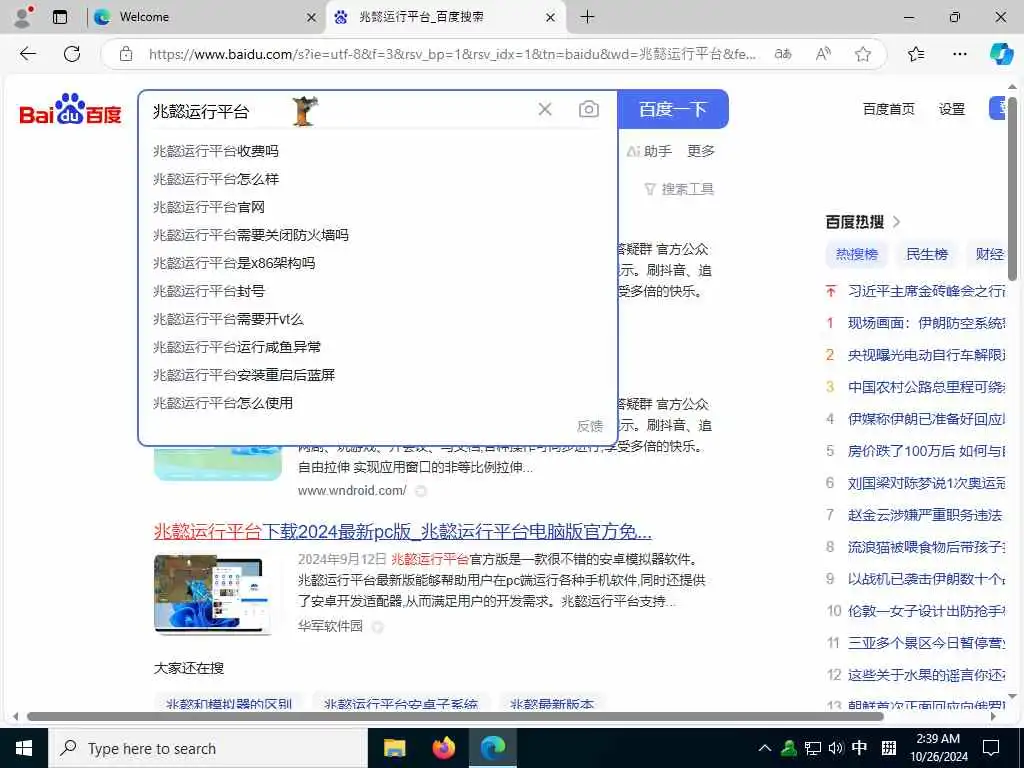
Task: Switch to Microsoft Edge in the taskbar
Action: 493,748
